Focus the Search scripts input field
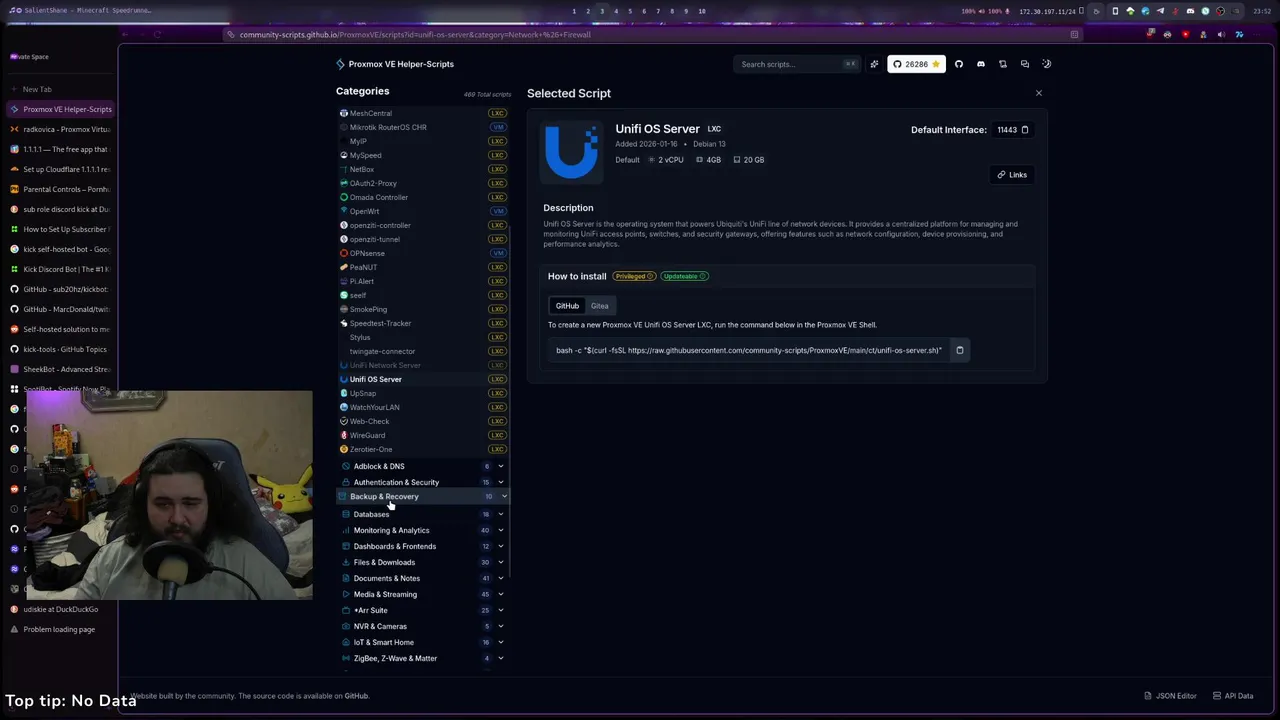Viewport: 1280px width, 720px height. coord(798,64)
